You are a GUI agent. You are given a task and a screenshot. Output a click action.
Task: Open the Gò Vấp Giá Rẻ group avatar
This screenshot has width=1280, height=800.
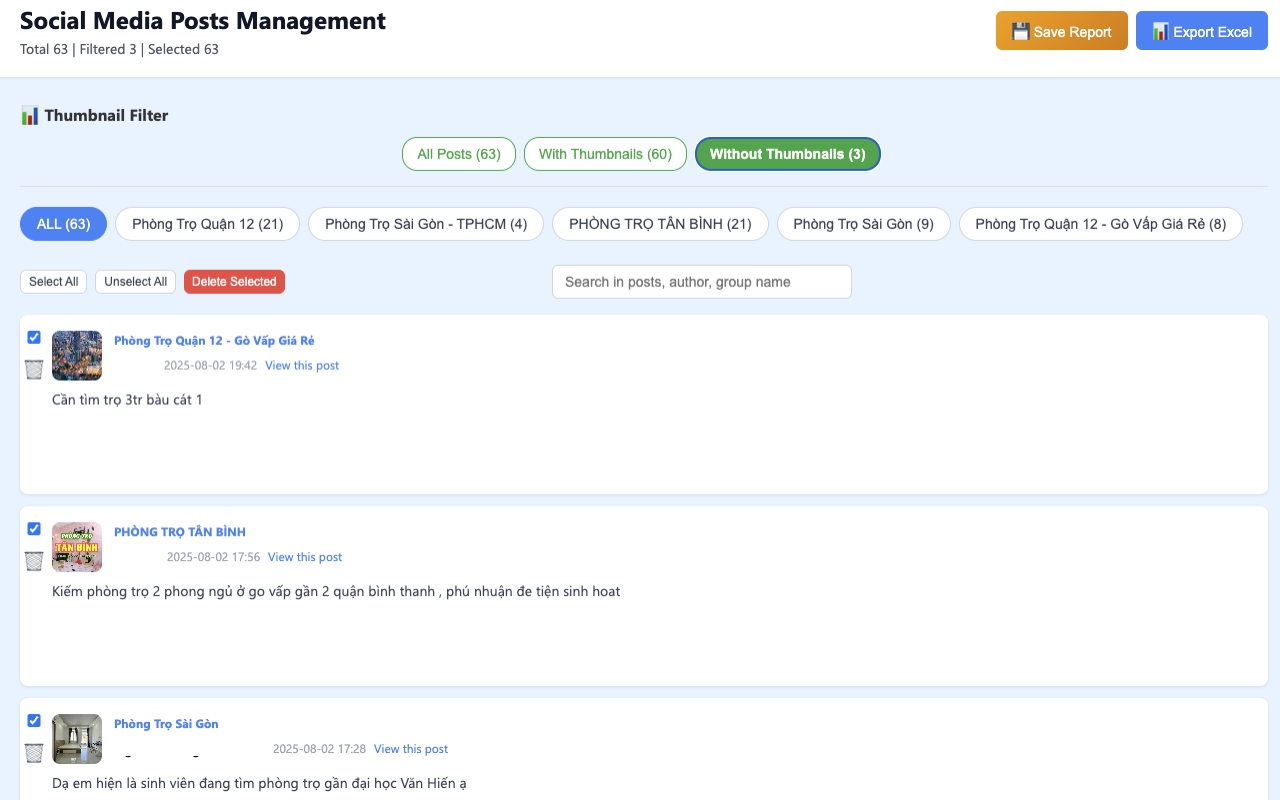pyautogui.click(x=77, y=356)
